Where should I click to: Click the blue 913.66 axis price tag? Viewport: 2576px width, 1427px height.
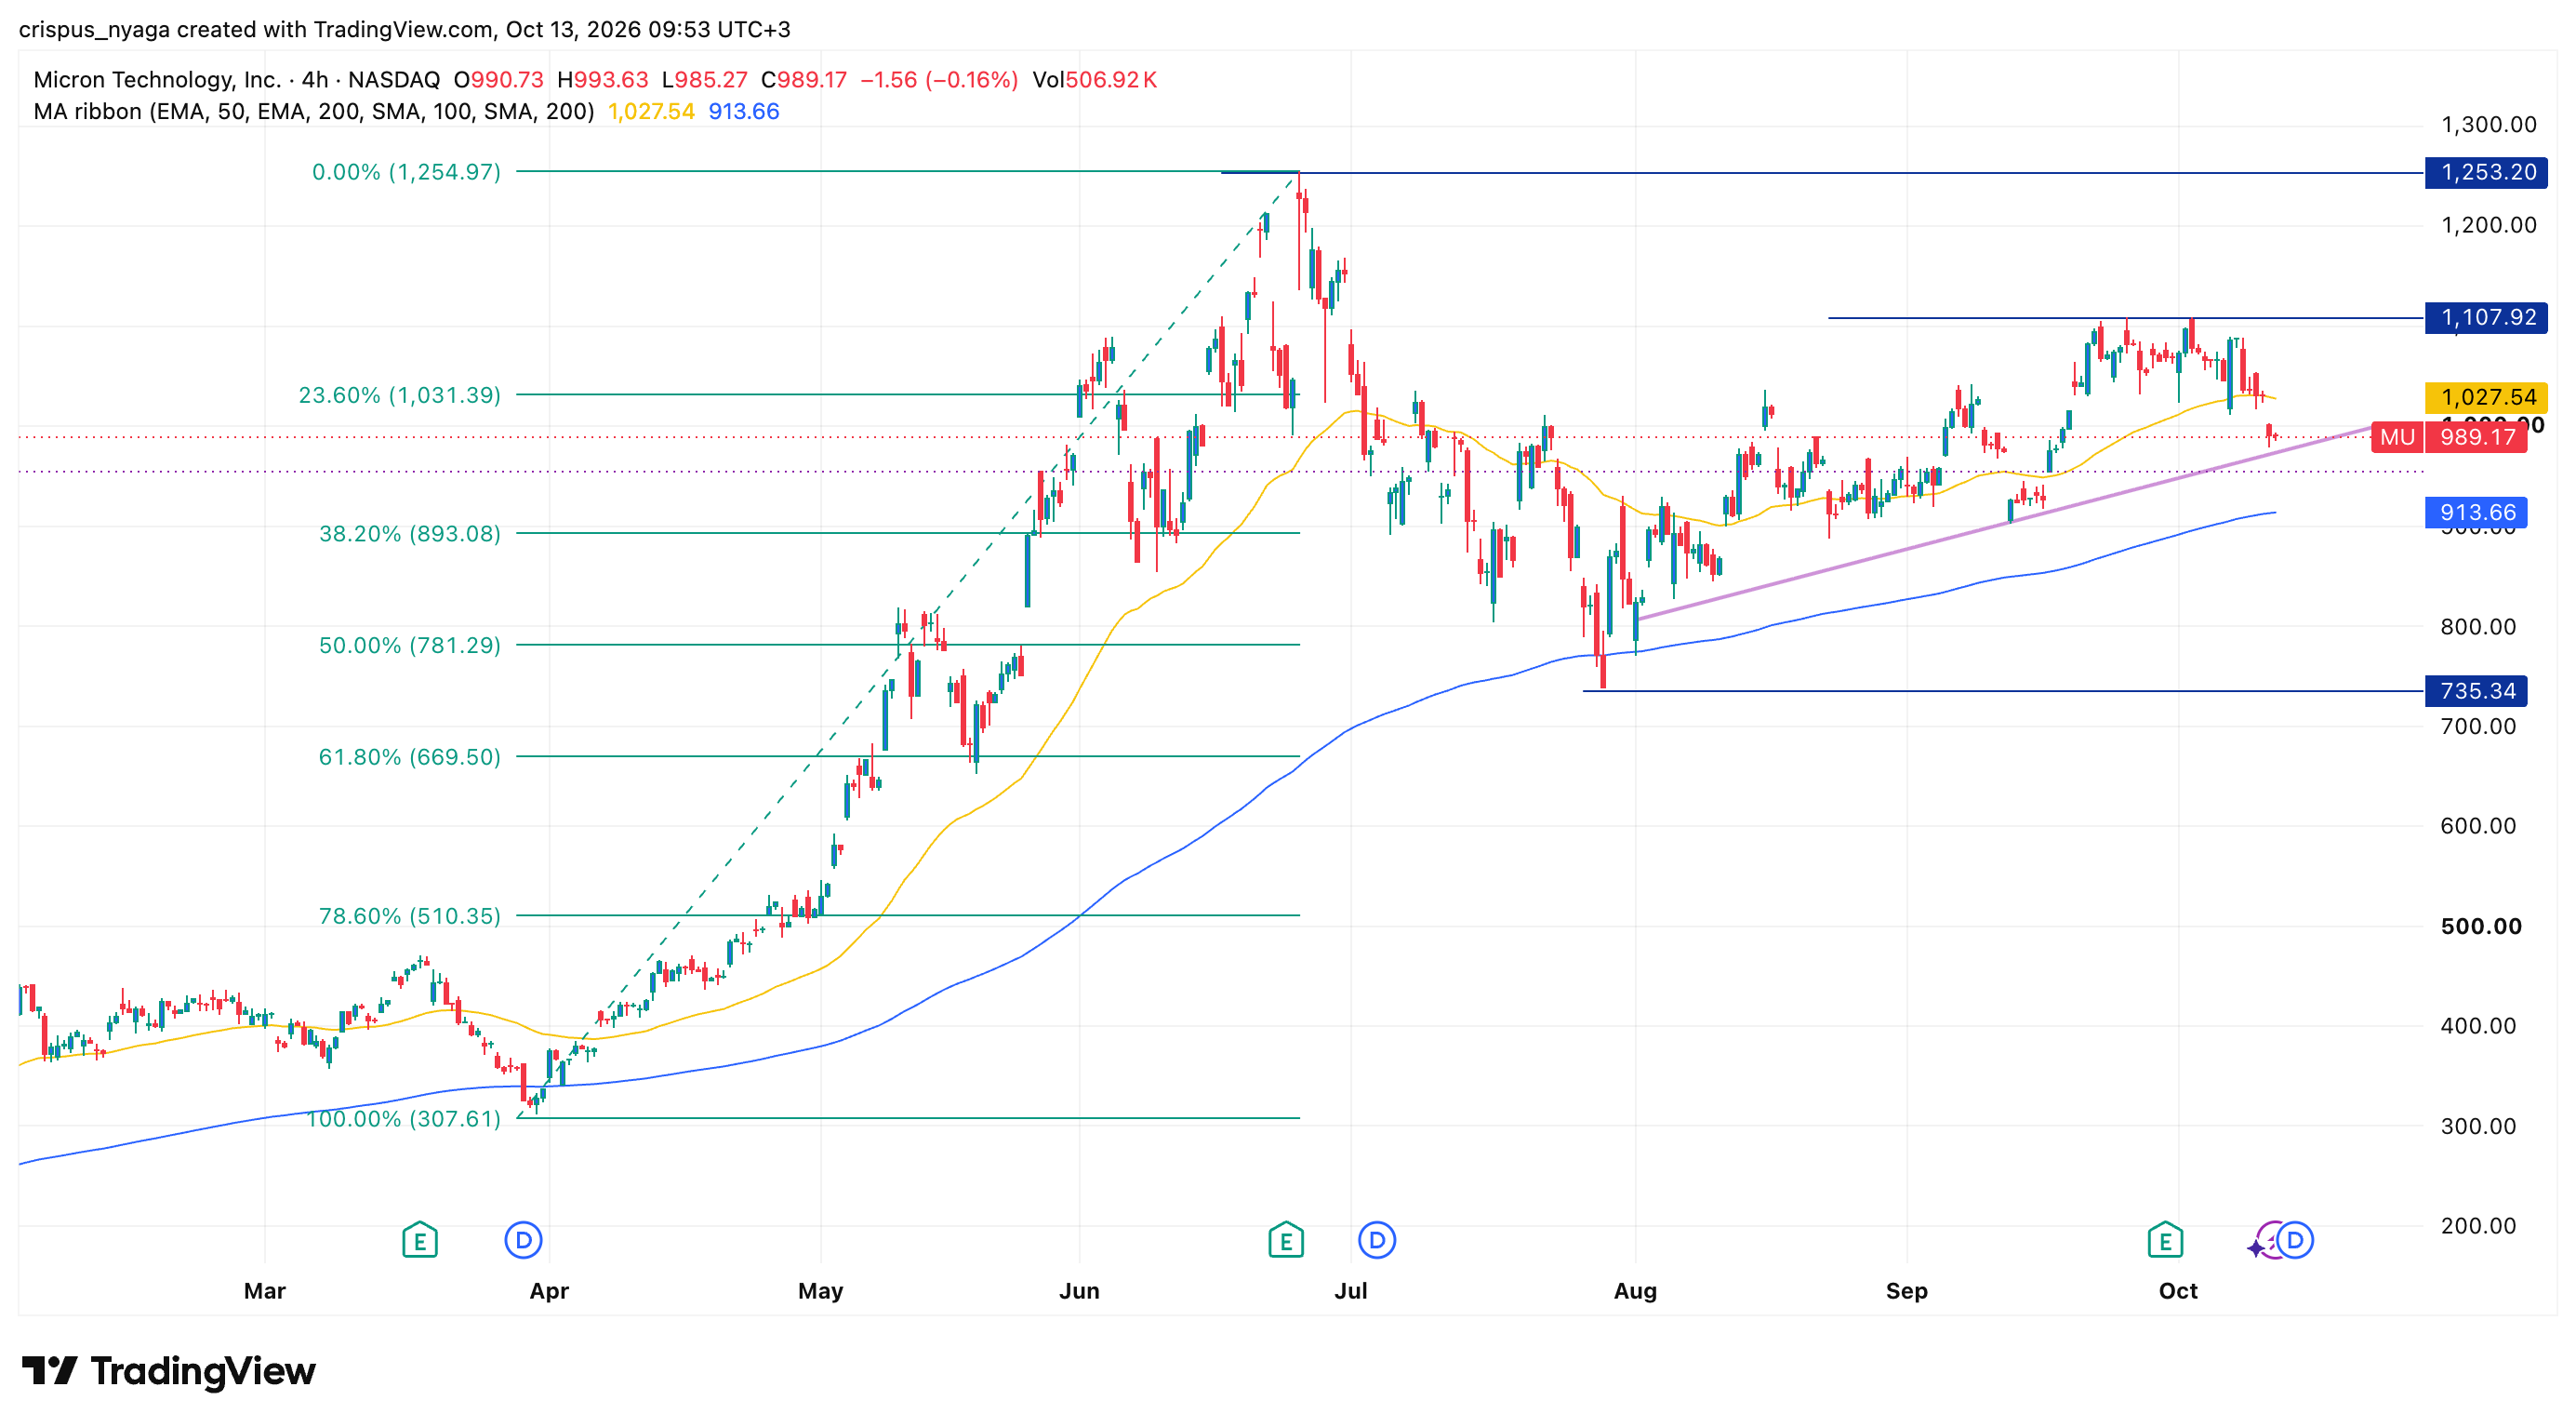(x=2476, y=513)
